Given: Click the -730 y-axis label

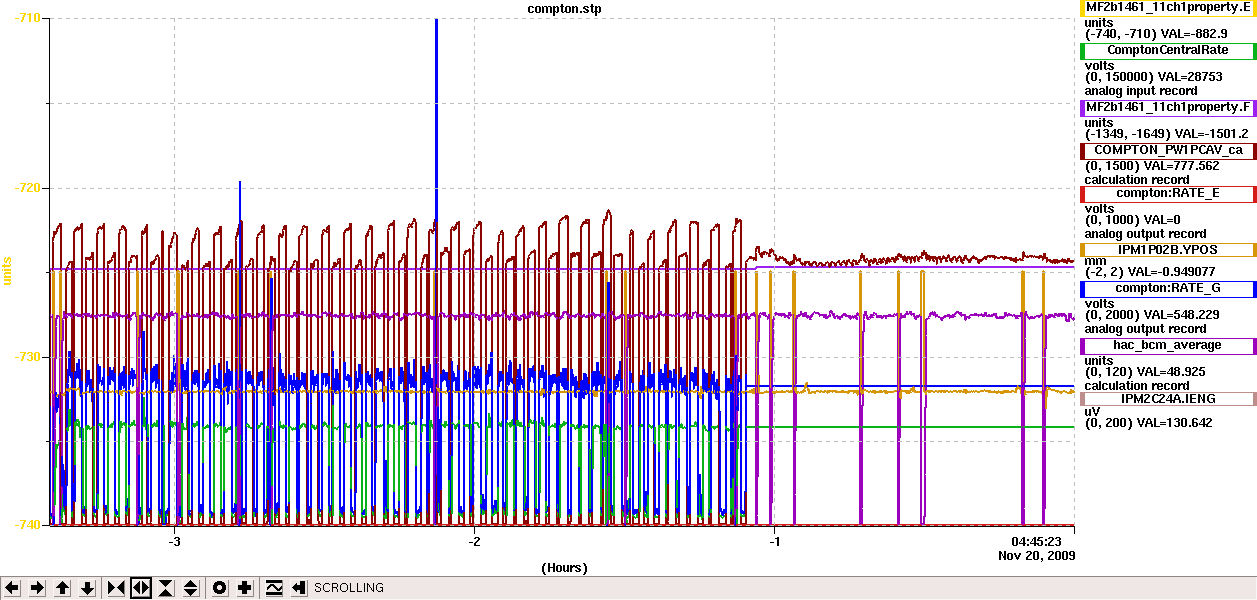Looking at the screenshot, I should click(x=26, y=357).
